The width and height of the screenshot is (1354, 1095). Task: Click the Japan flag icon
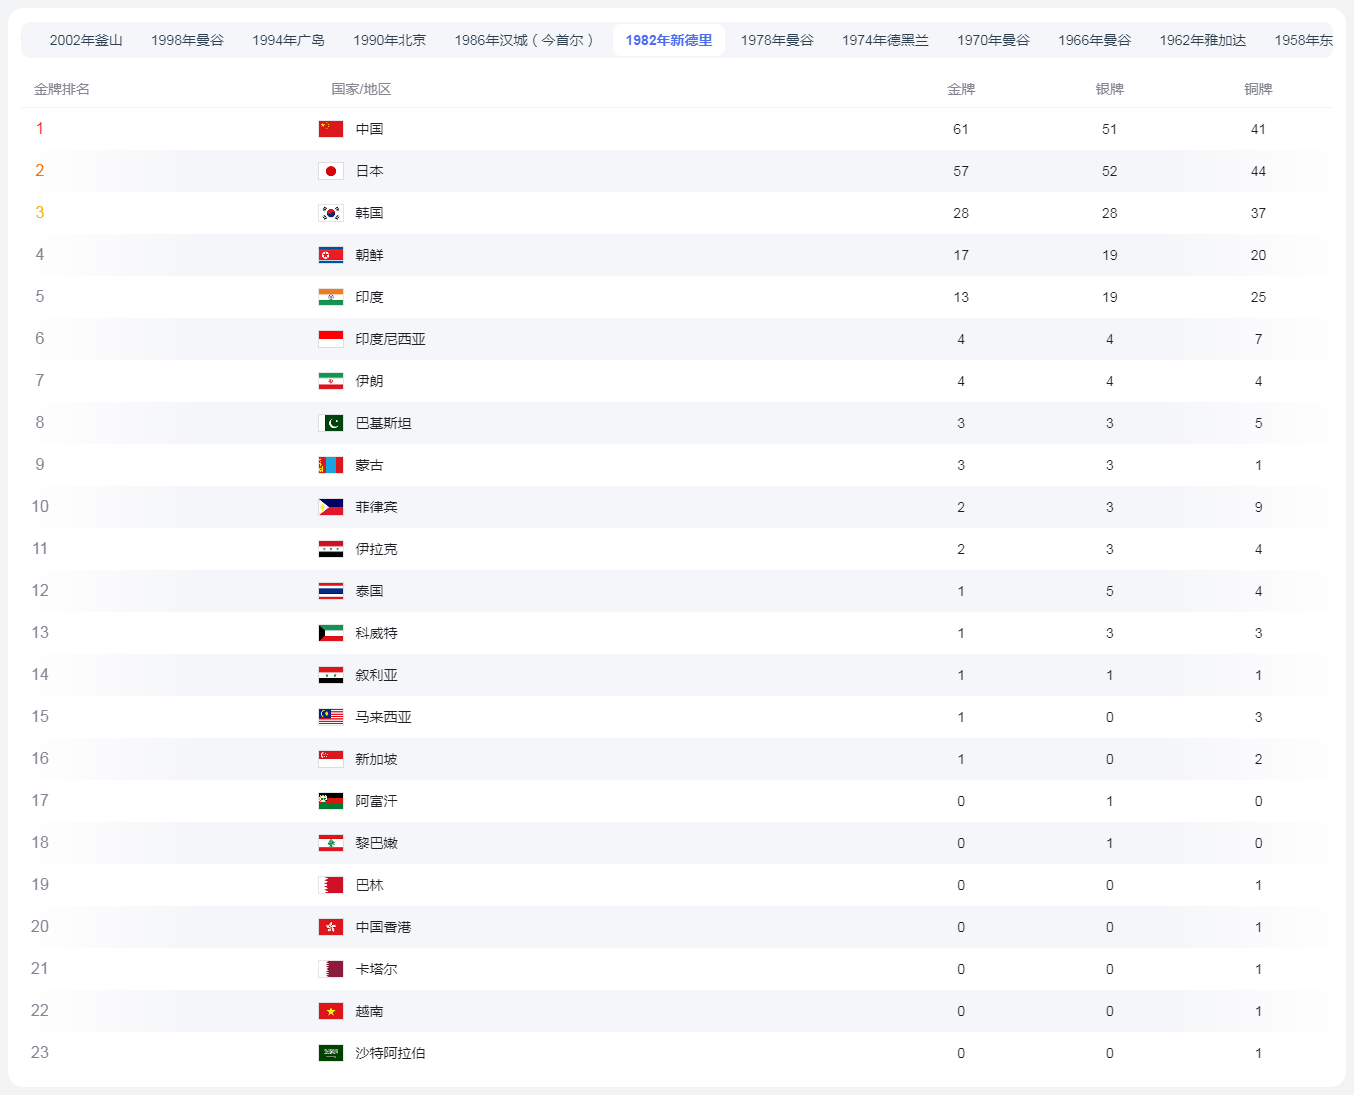(331, 171)
